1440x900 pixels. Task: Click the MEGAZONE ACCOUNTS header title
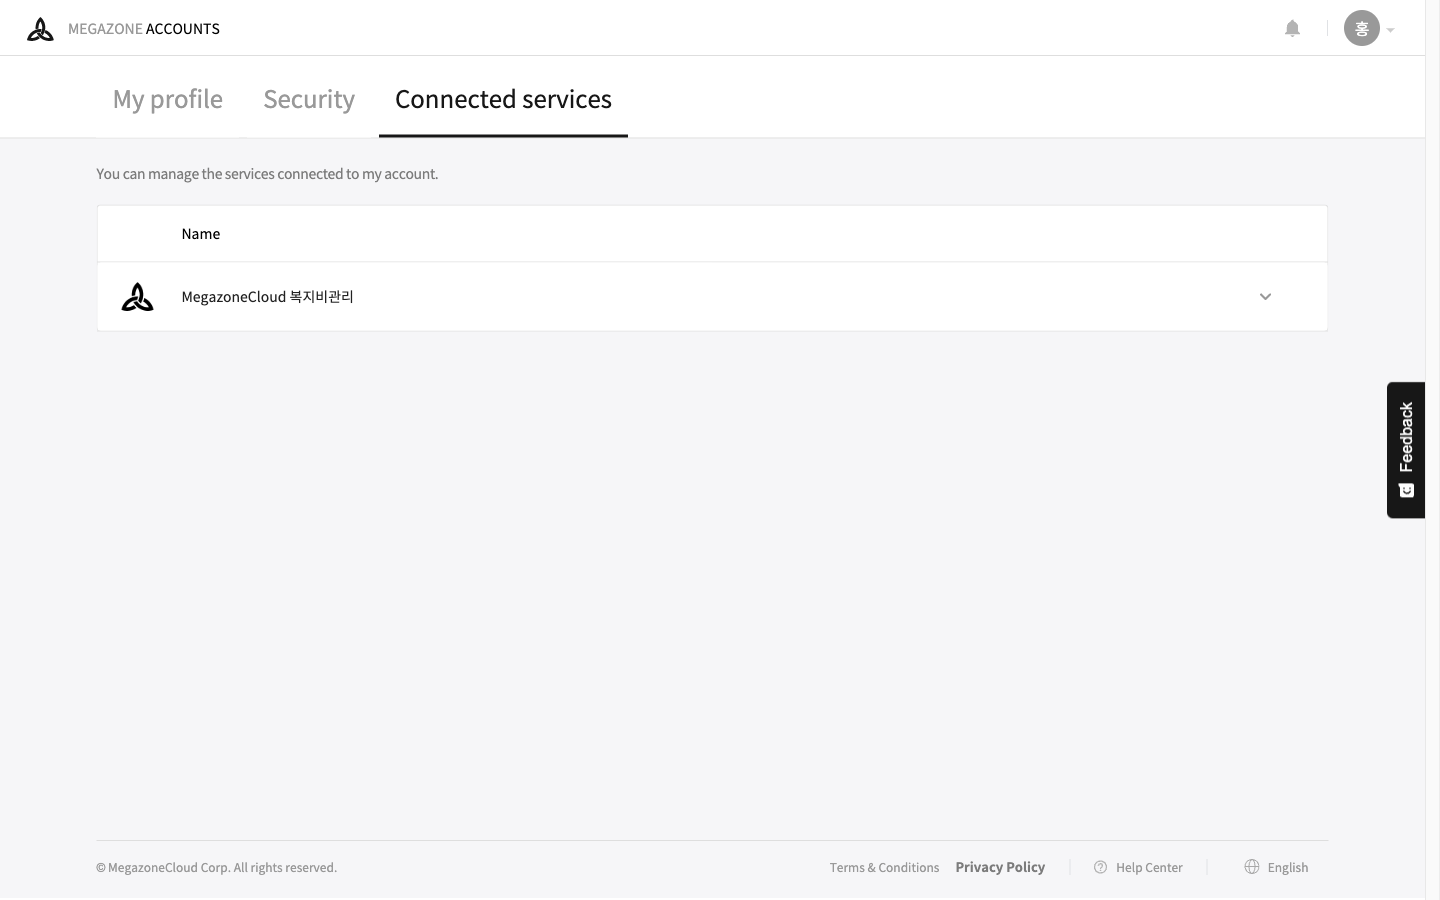pyautogui.click(x=144, y=29)
